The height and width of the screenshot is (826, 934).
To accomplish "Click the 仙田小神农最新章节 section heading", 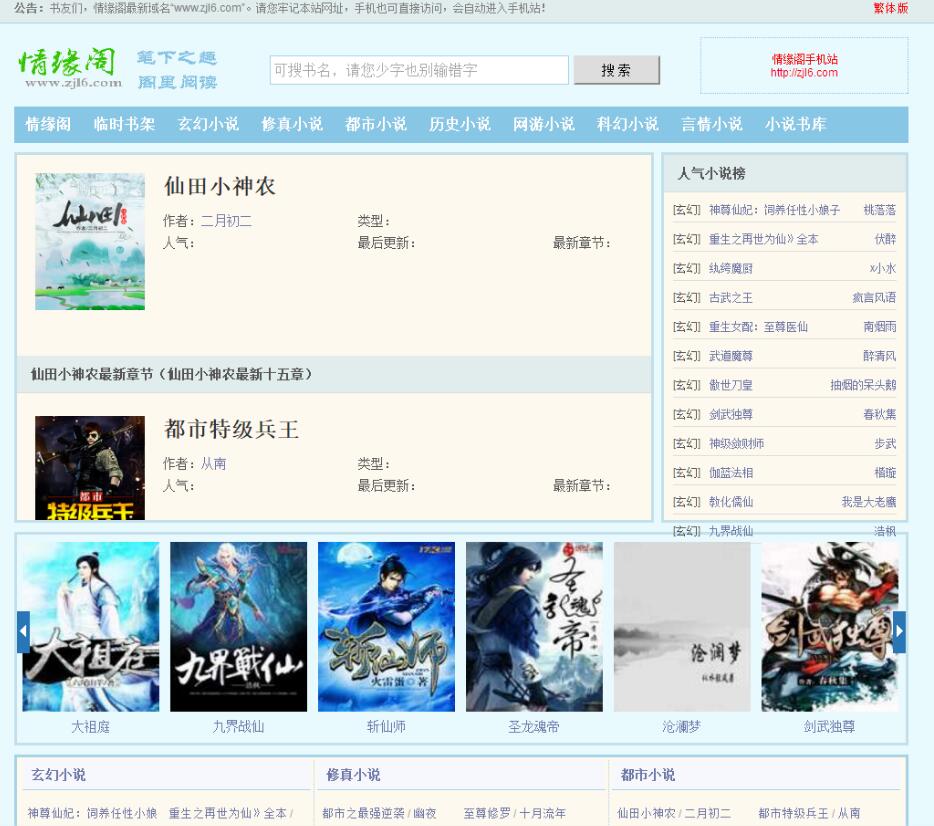I will tap(172, 375).
